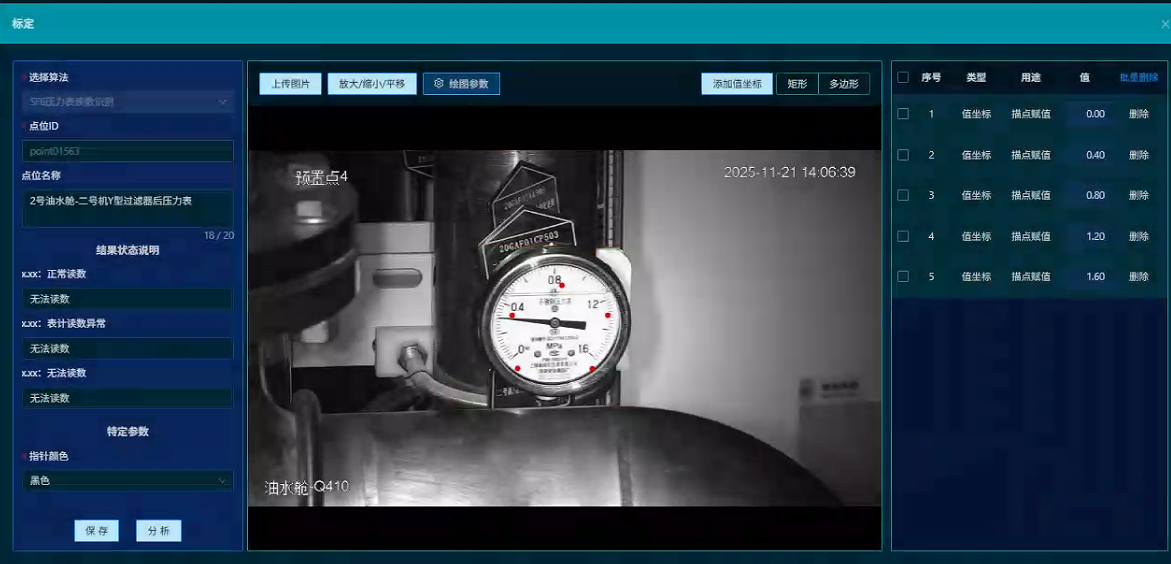Click the red calibration dot near 1.2
The image size is (1171, 564).
point(608,315)
